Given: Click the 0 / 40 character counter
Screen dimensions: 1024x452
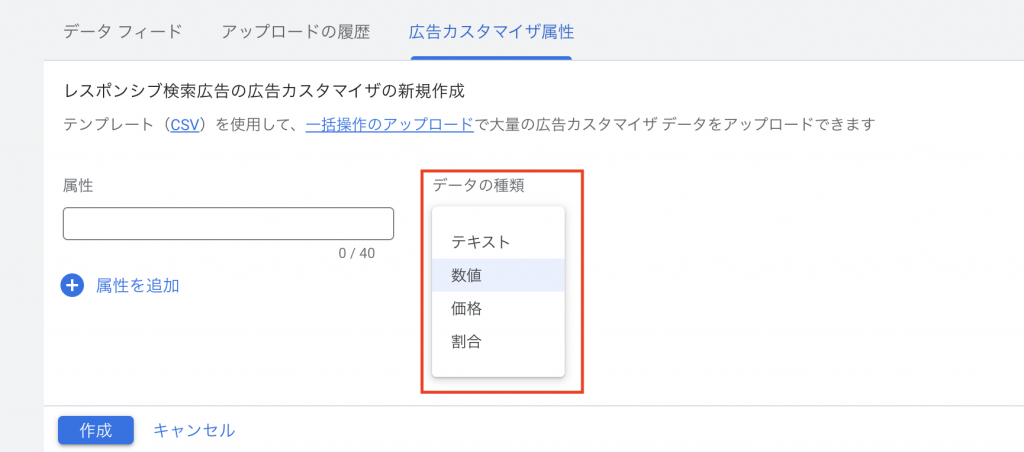Looking at the screenshot, I should (x=356, y=253).
